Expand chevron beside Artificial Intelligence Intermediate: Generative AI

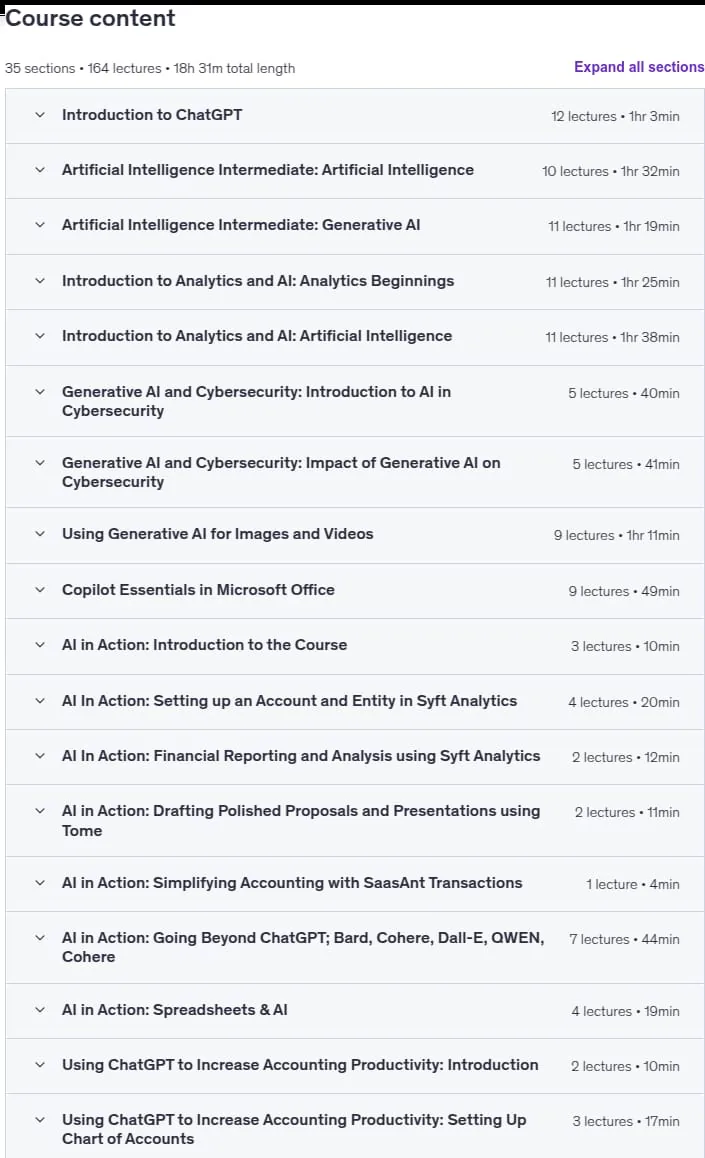click(x=40, y=225)
